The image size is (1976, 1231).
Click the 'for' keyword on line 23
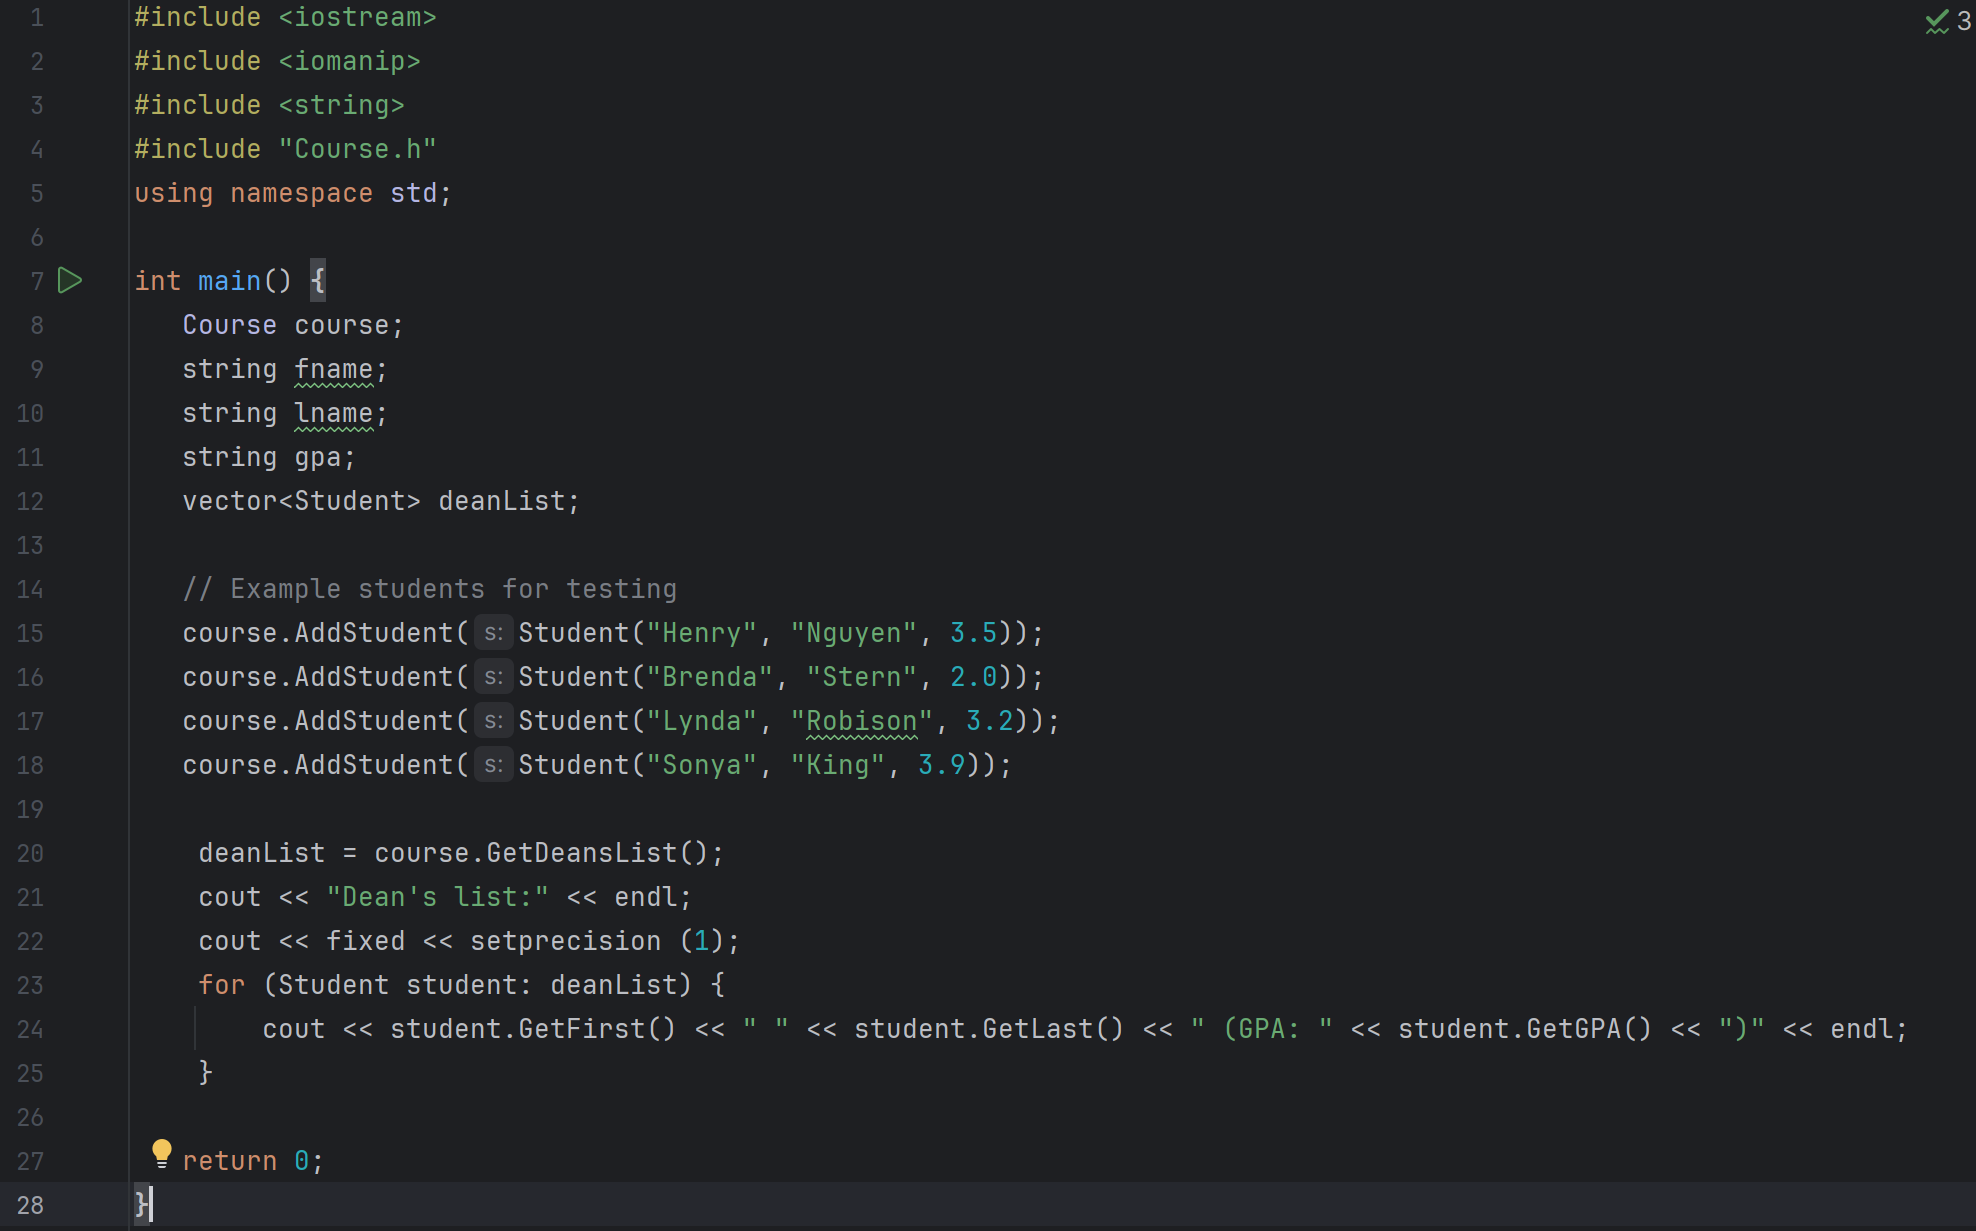pyautogui.click(x=222, y=985)
